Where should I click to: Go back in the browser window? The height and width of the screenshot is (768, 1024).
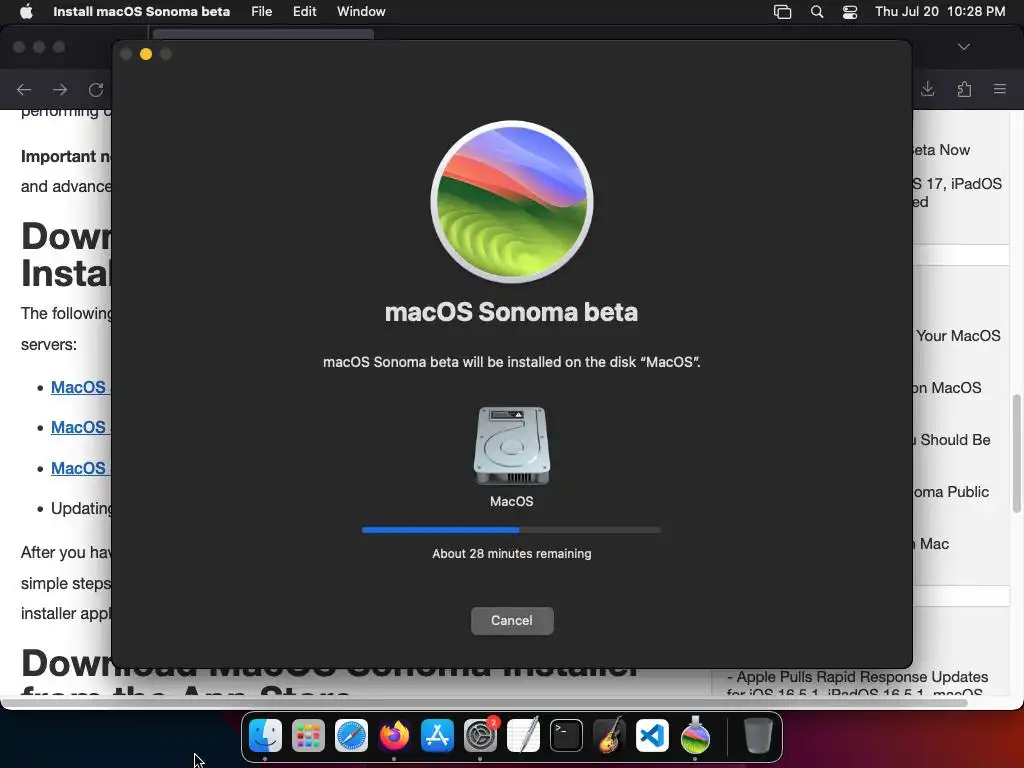(x=24, y=89)
